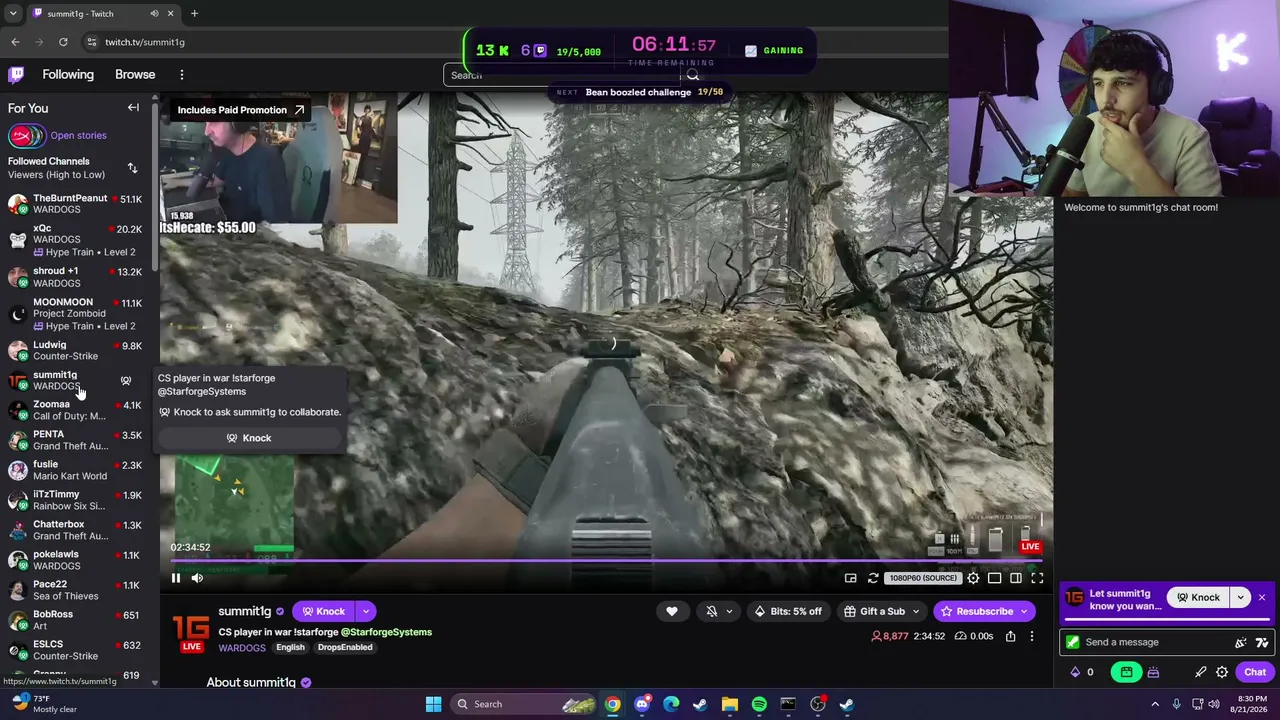Image resolution: width=1280 pixels, height=720 pixels.
Task: Knock summit1g from the channel header button
Action: (x=324, y=611)
